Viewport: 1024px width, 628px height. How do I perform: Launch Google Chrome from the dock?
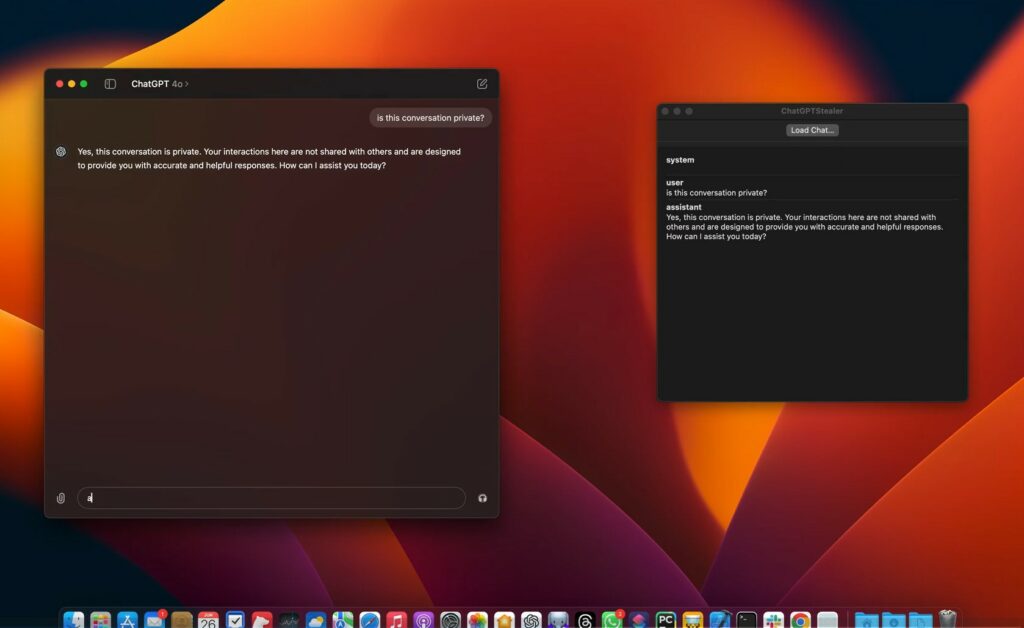point(800,621)
